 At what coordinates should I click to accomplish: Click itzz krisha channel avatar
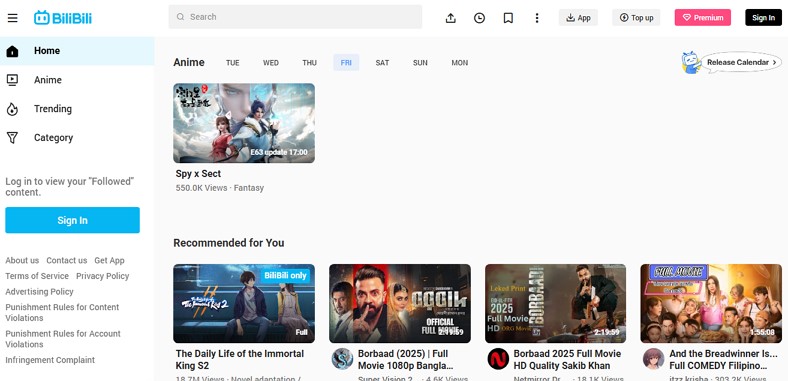tap(653, 359)
